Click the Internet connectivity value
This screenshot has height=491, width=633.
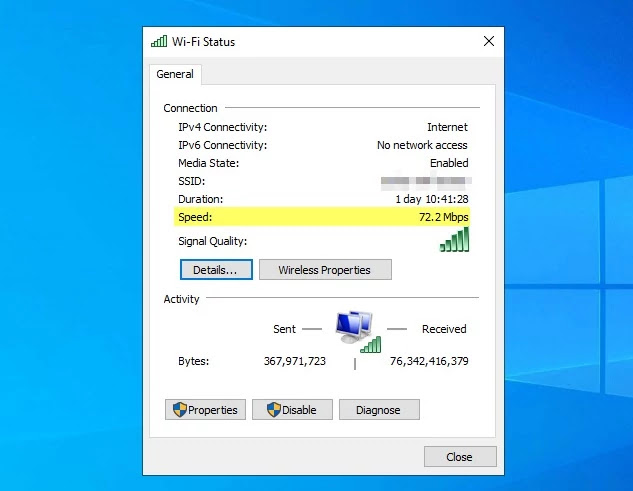pos(447,127)
